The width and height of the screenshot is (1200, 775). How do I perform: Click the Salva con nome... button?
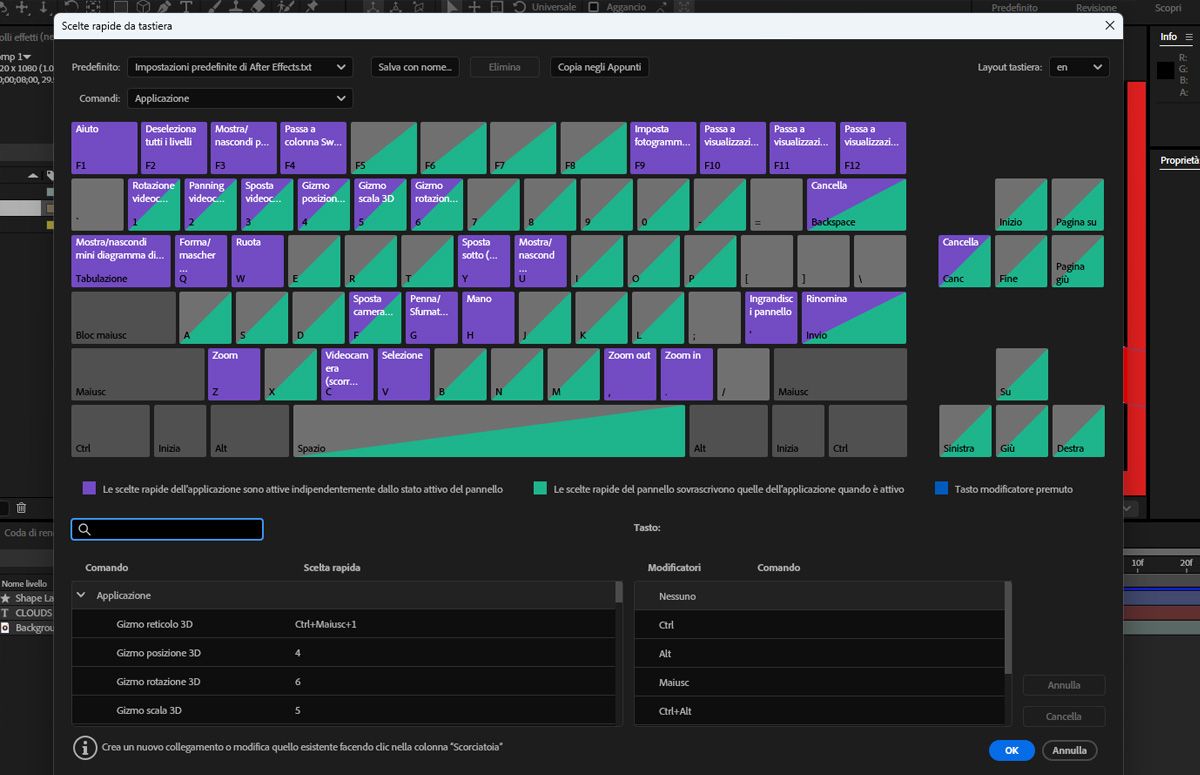[415, 67]
